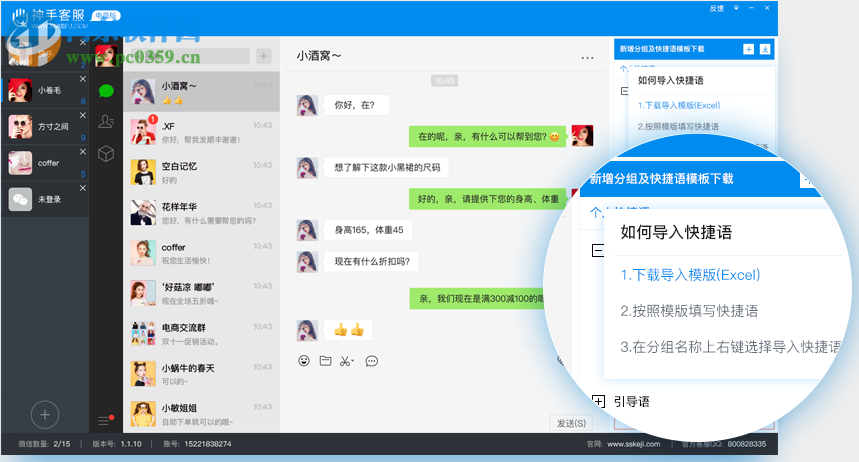859x462 pixels.
Task: Click the download template icon
Action: 765,49
